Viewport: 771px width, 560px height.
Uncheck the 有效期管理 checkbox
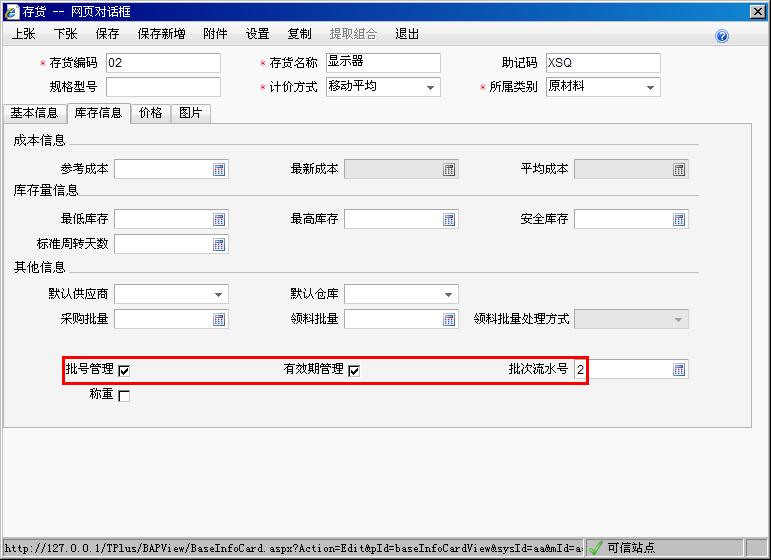pos(354,371)
